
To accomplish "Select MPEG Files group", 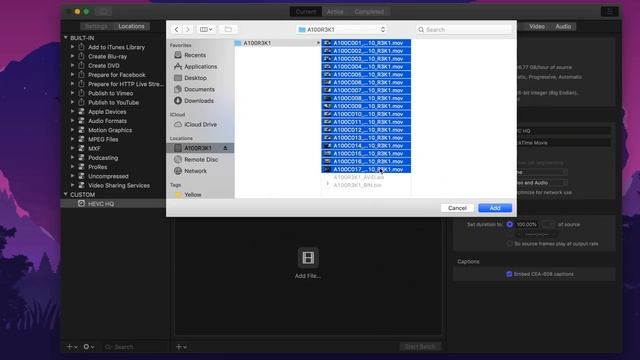I will (x=103, y=139).
